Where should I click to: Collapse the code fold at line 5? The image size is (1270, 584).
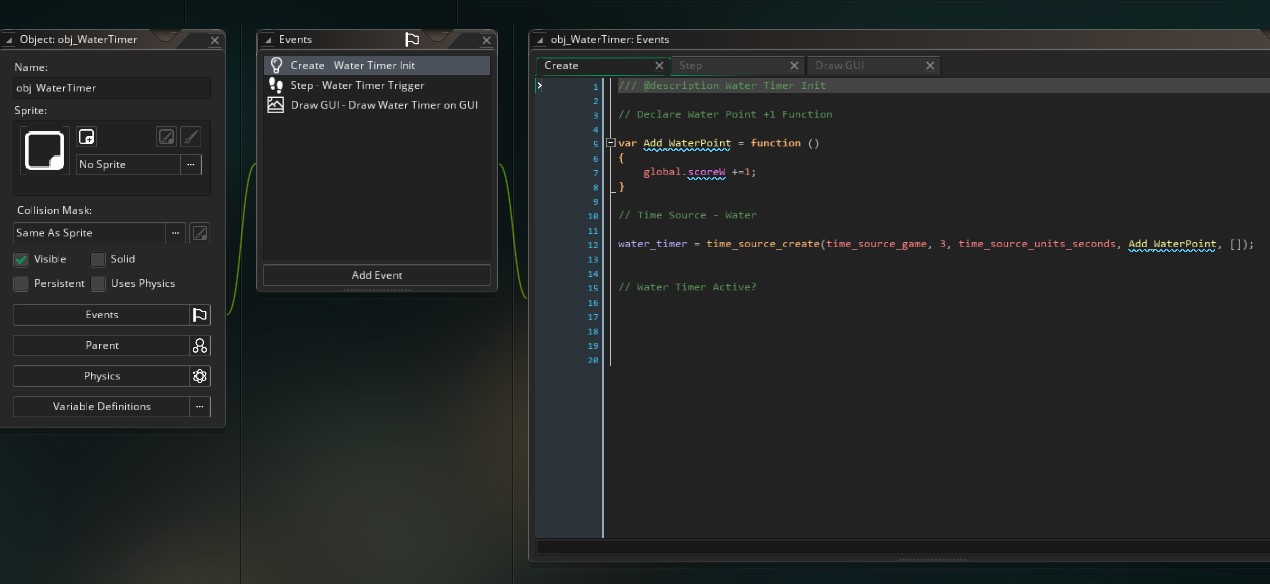coord(610,143)
